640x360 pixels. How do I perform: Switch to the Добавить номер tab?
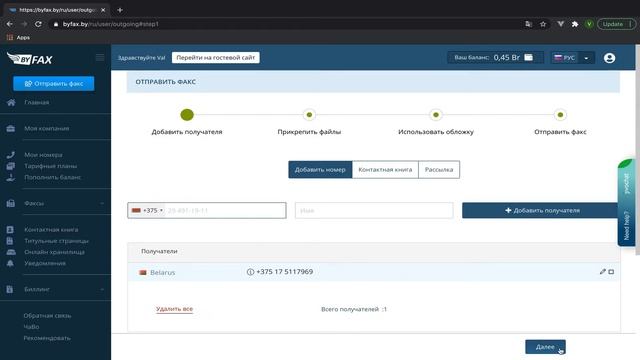pyautogui.click(x=320, y=169)
